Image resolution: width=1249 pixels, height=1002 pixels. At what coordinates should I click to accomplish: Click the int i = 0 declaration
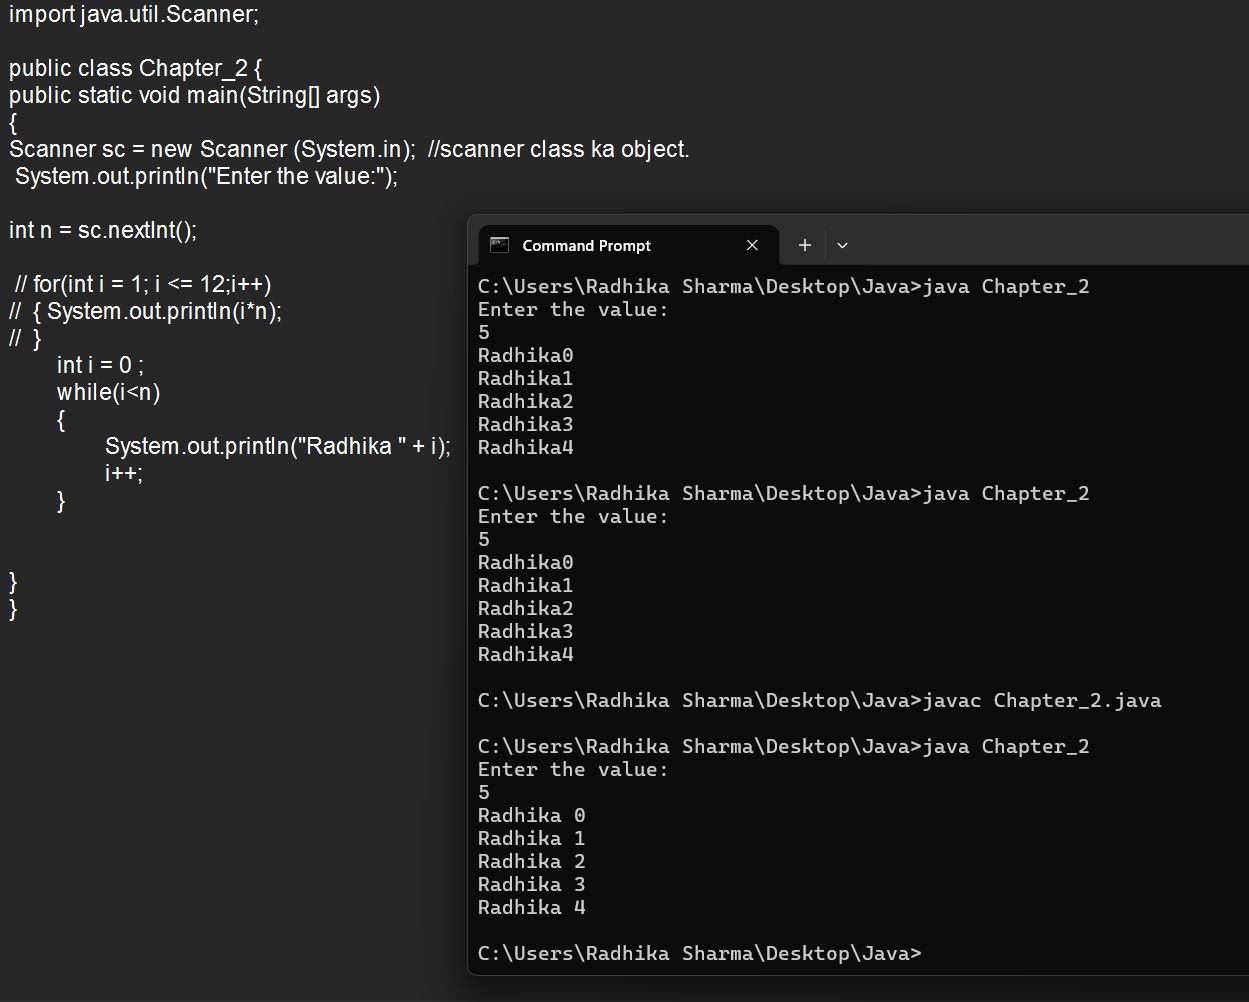tap(100, 365)
